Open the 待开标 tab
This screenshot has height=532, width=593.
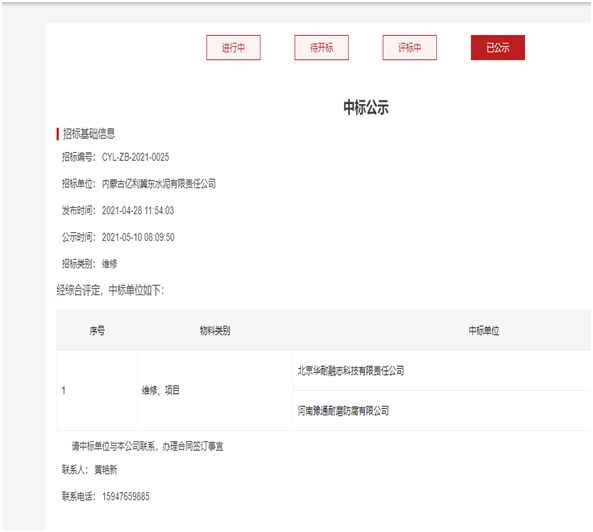pyautogui.click(x=321, y=48)
